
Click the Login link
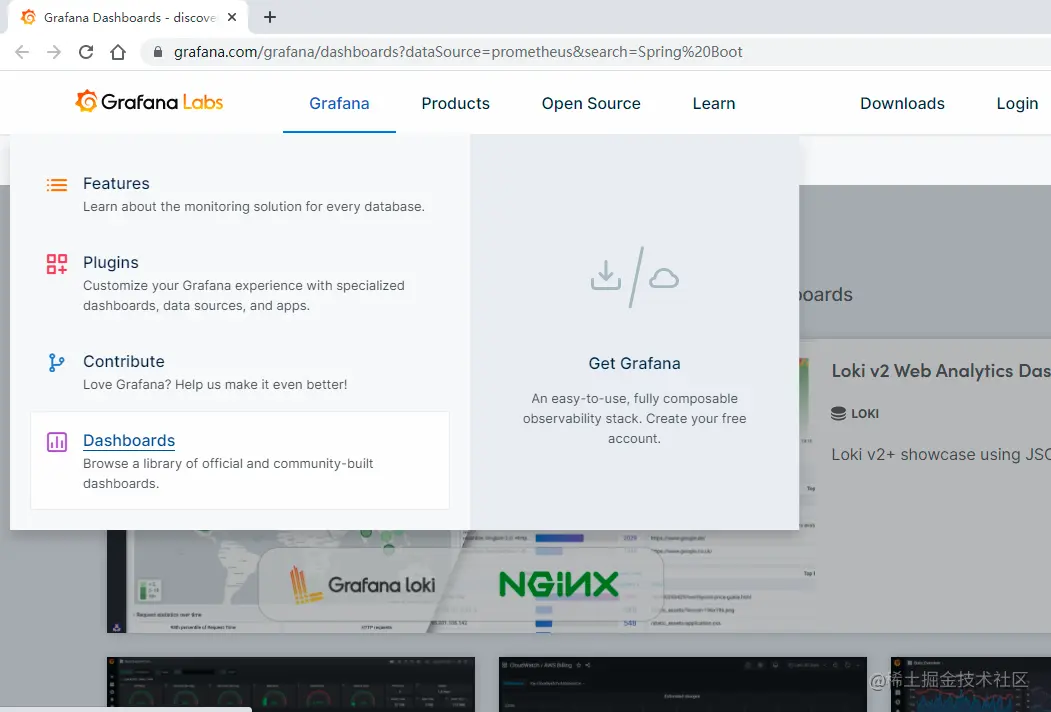click(x=1016, y=103)
